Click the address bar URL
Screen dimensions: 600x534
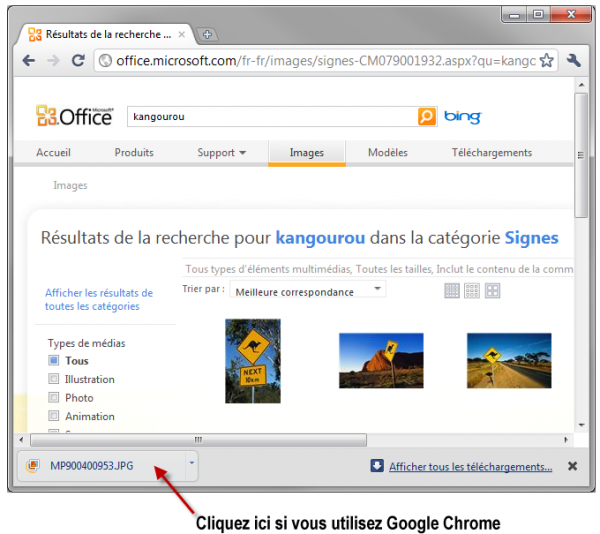326,60
